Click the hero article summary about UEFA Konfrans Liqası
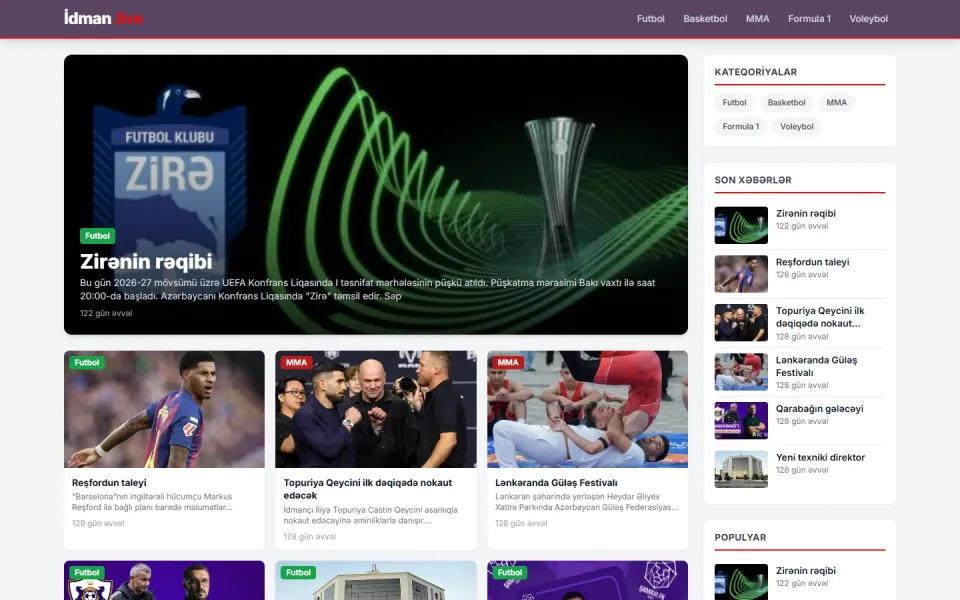The height and width of the screenshot is (600, 960). pos(367,289)
